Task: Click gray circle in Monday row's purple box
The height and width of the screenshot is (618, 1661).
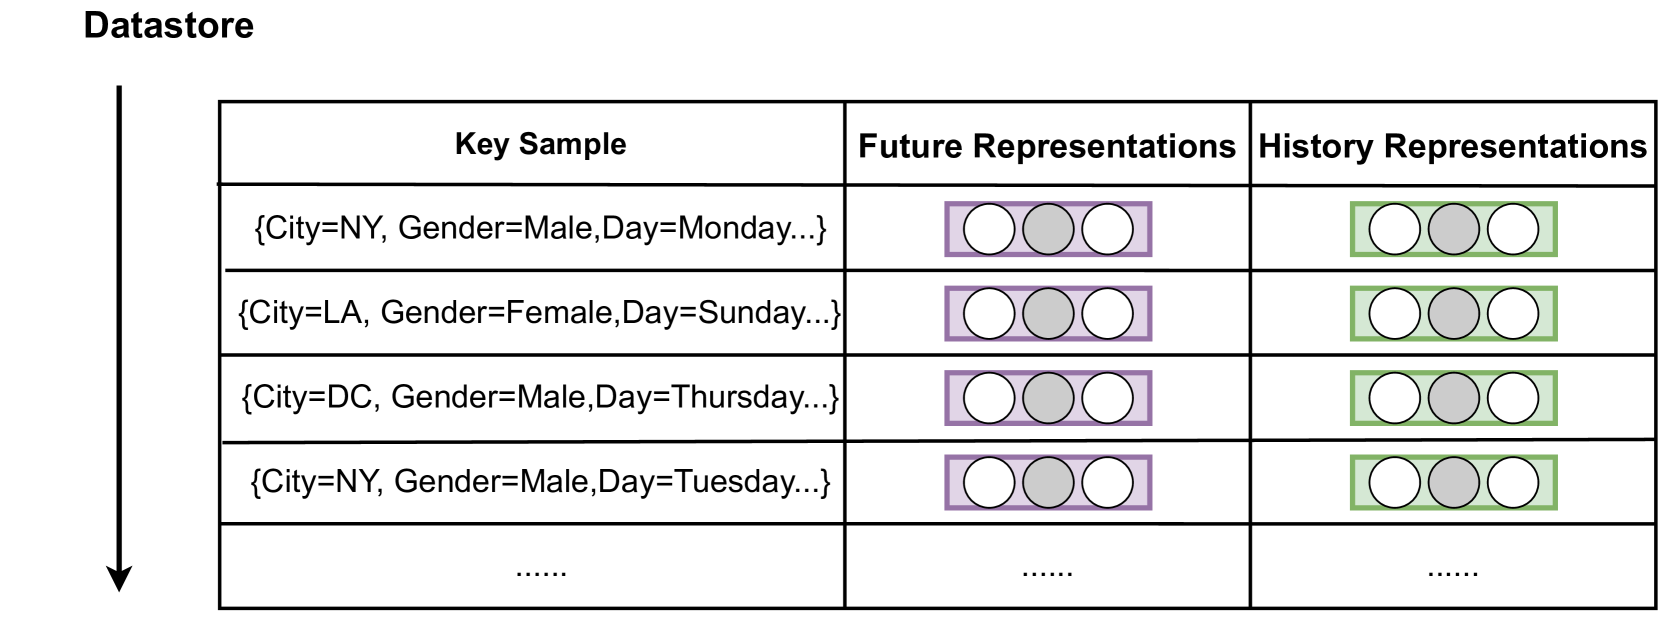Action: click(x=1048, y=229)
